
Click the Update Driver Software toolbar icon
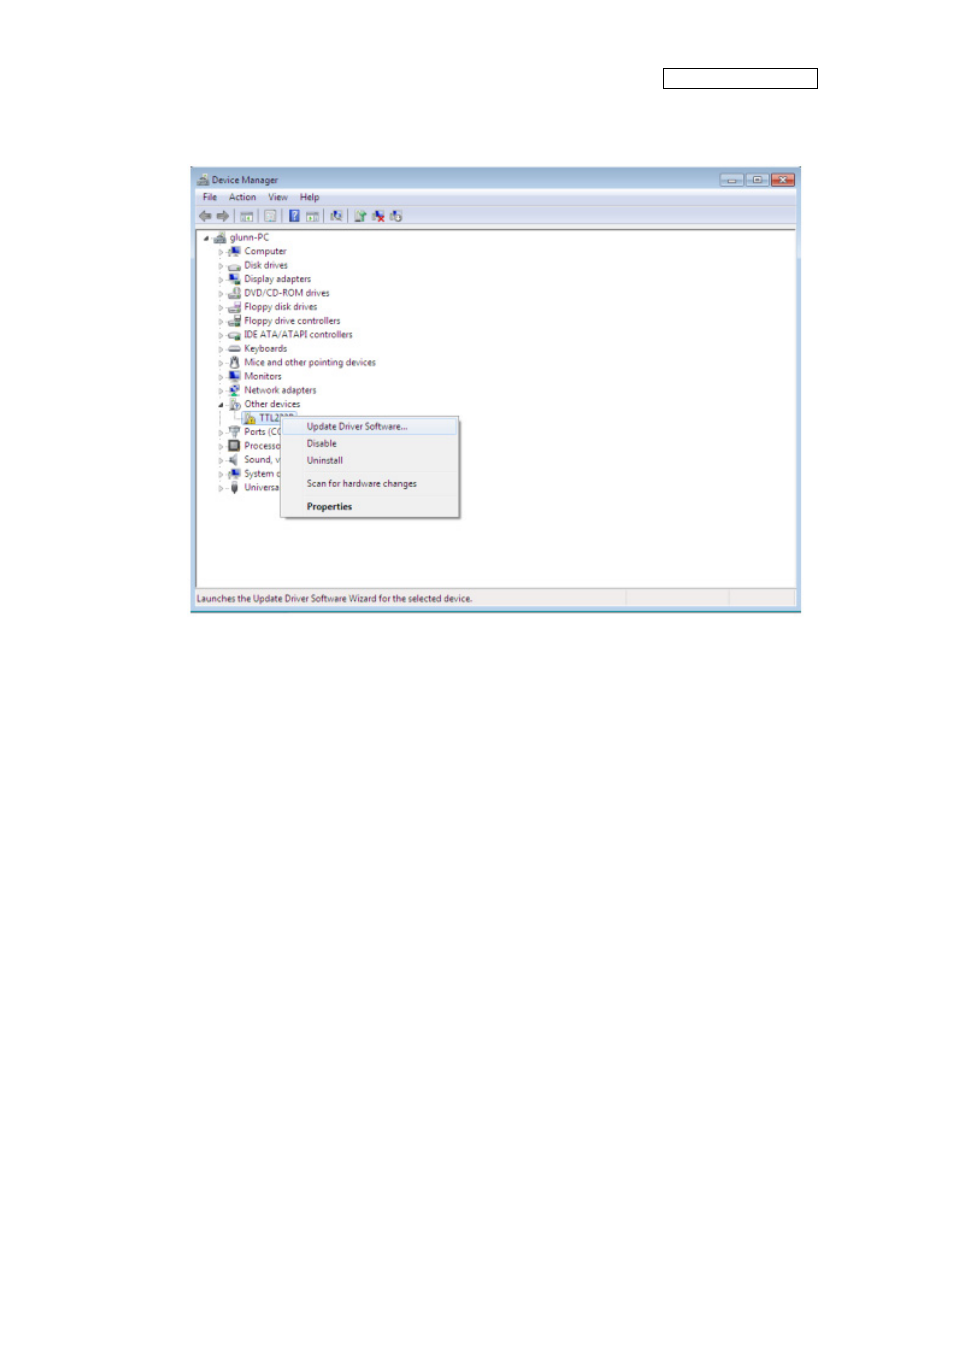(x=360, y=216)
